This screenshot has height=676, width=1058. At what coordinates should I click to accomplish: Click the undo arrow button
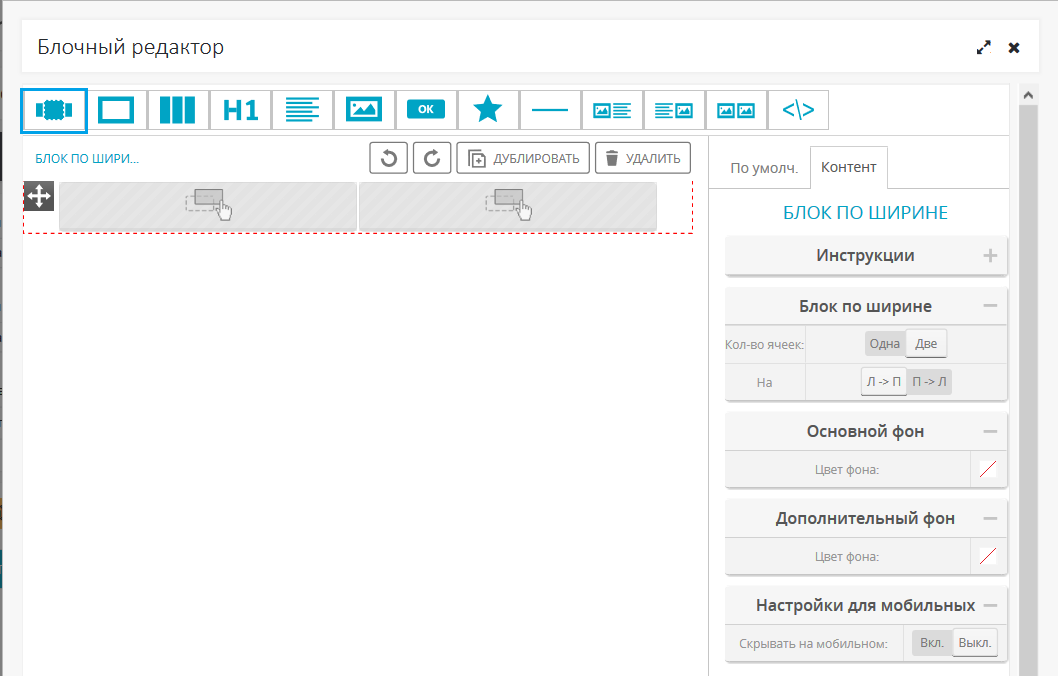coord(389,158)
